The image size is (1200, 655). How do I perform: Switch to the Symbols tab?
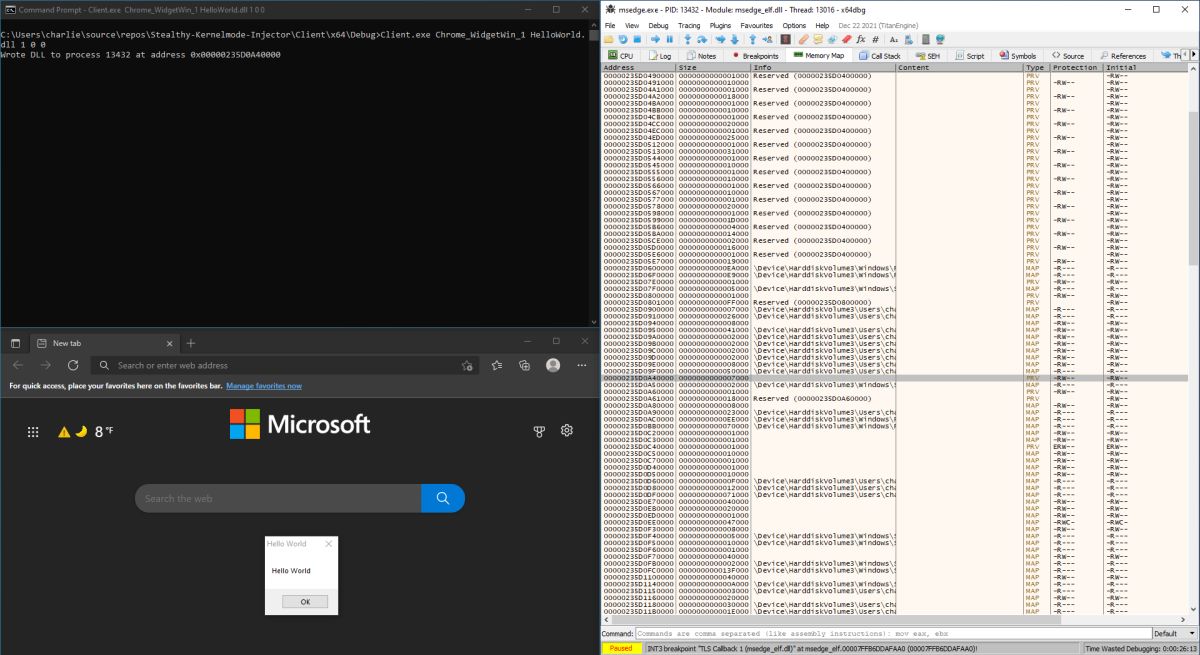pos(1018,56)
